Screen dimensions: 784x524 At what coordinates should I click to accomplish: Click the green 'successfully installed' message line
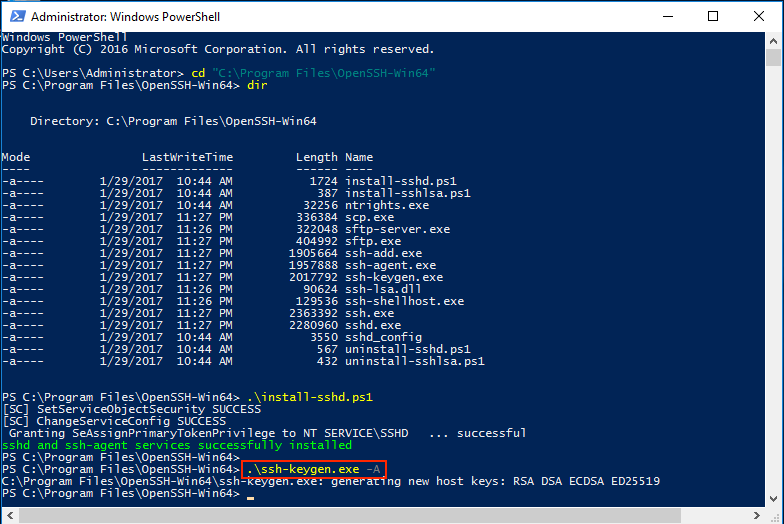point(177,445)
